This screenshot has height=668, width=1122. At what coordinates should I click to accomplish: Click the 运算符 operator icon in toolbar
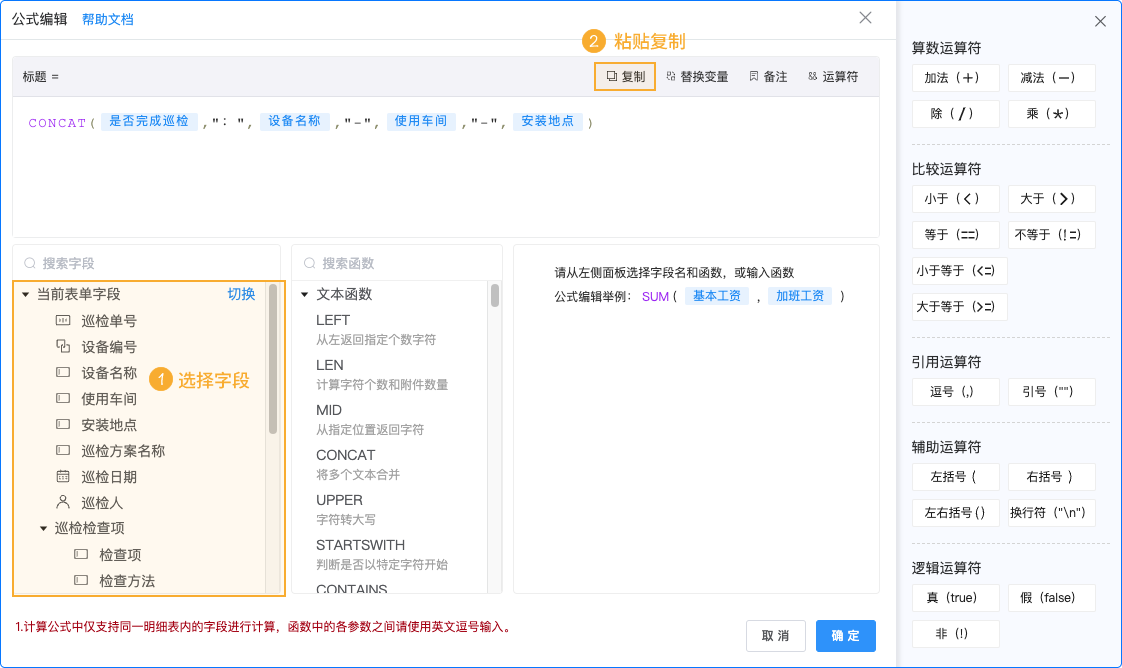pos(810,76)
